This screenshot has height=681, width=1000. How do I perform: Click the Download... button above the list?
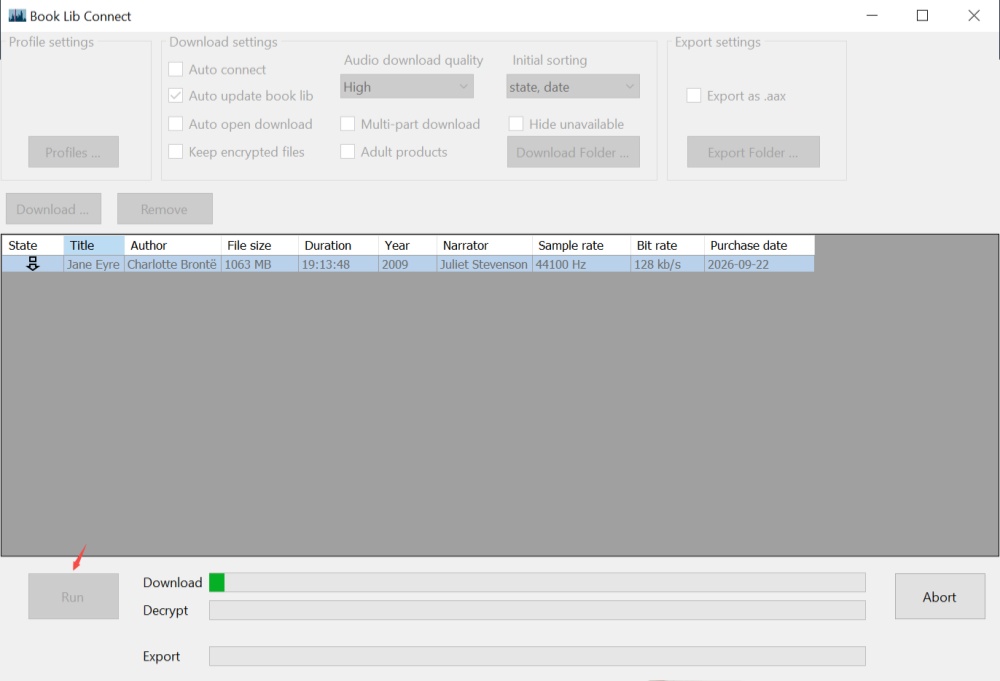point(54,209)
